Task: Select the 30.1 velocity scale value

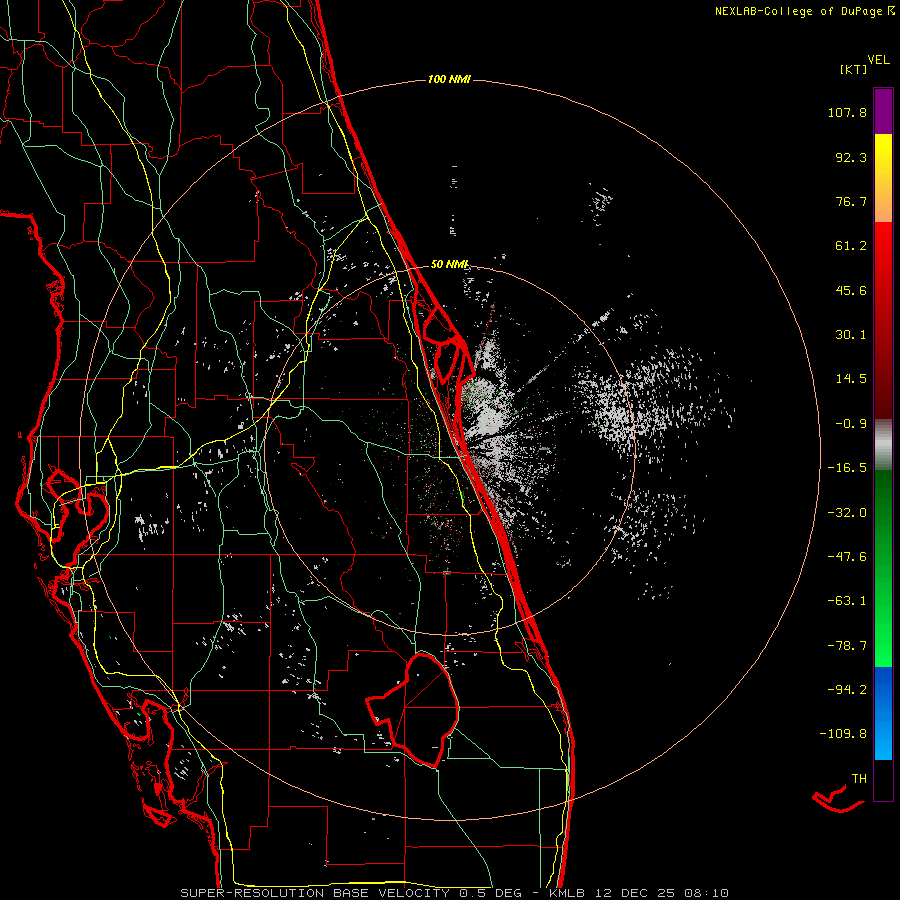Action: (851, 335)
